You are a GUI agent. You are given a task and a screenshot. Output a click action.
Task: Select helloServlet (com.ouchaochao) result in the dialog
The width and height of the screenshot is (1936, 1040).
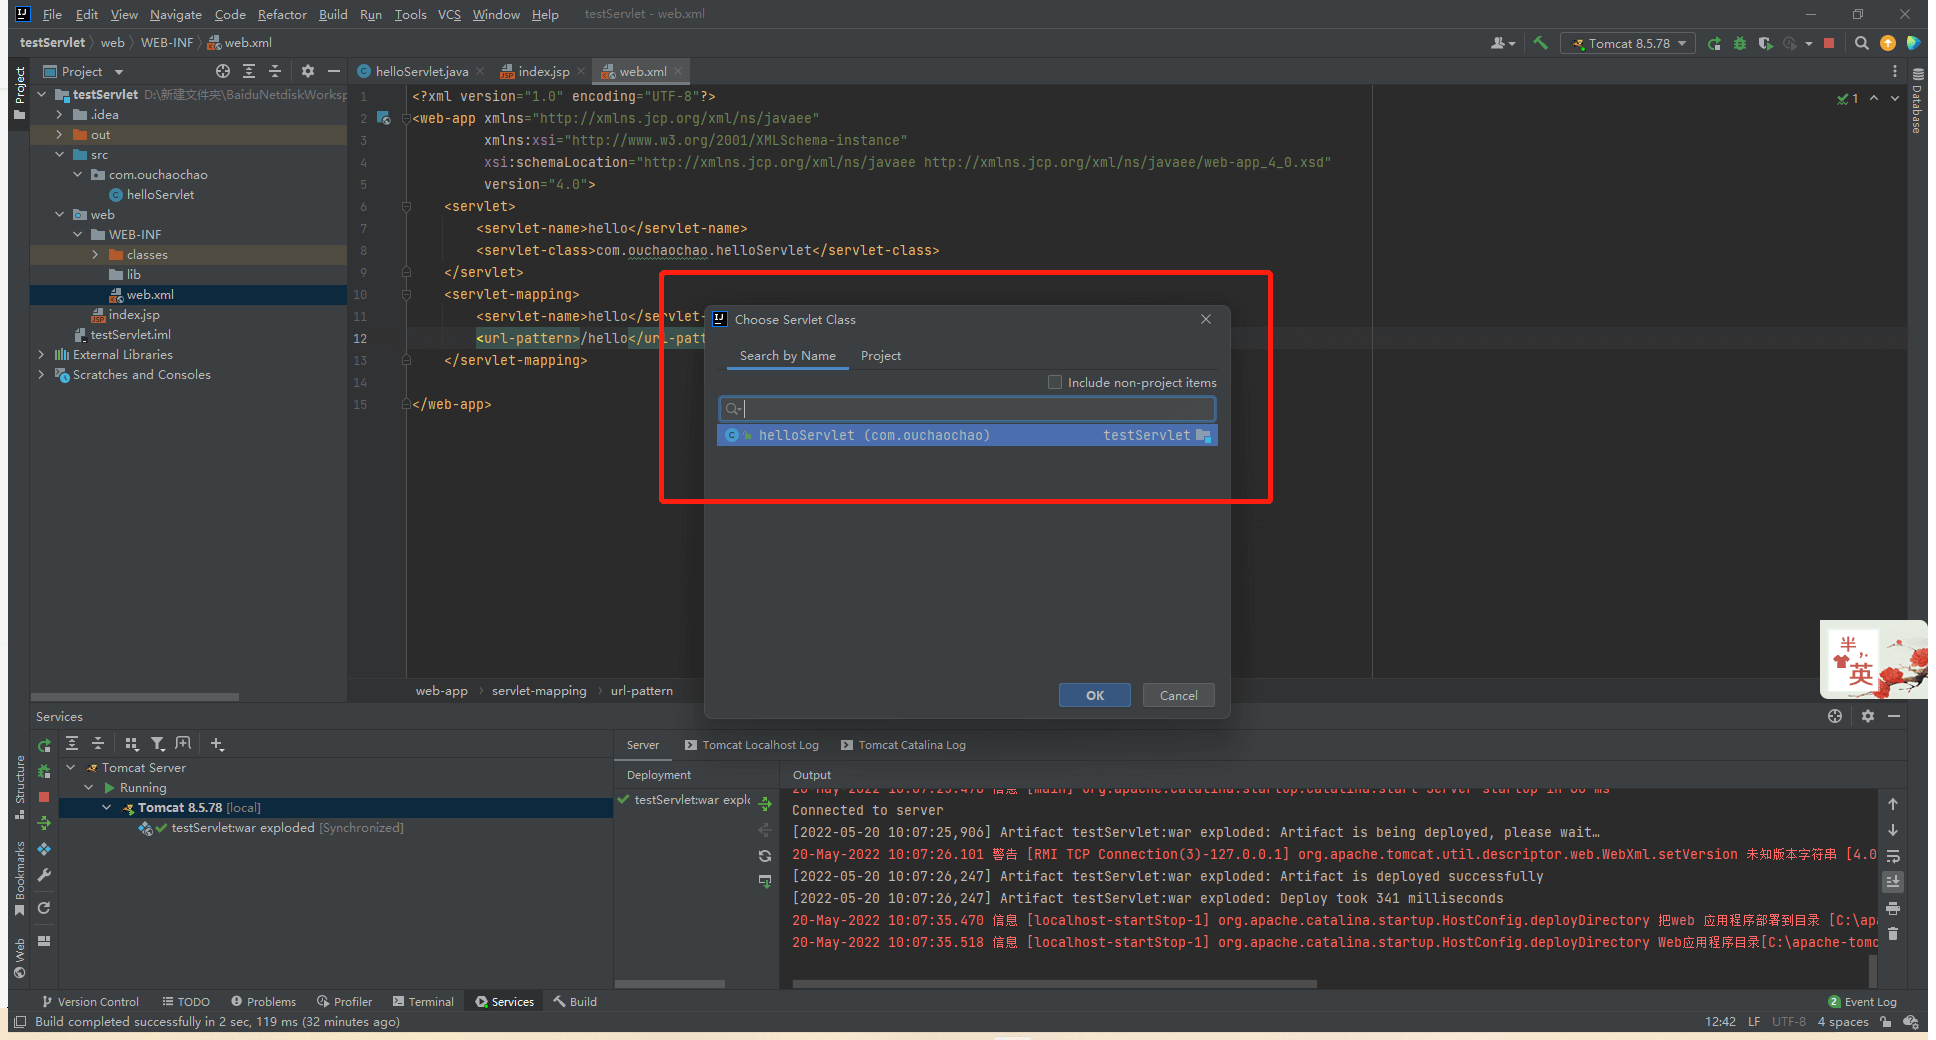[x=967, y=435]
